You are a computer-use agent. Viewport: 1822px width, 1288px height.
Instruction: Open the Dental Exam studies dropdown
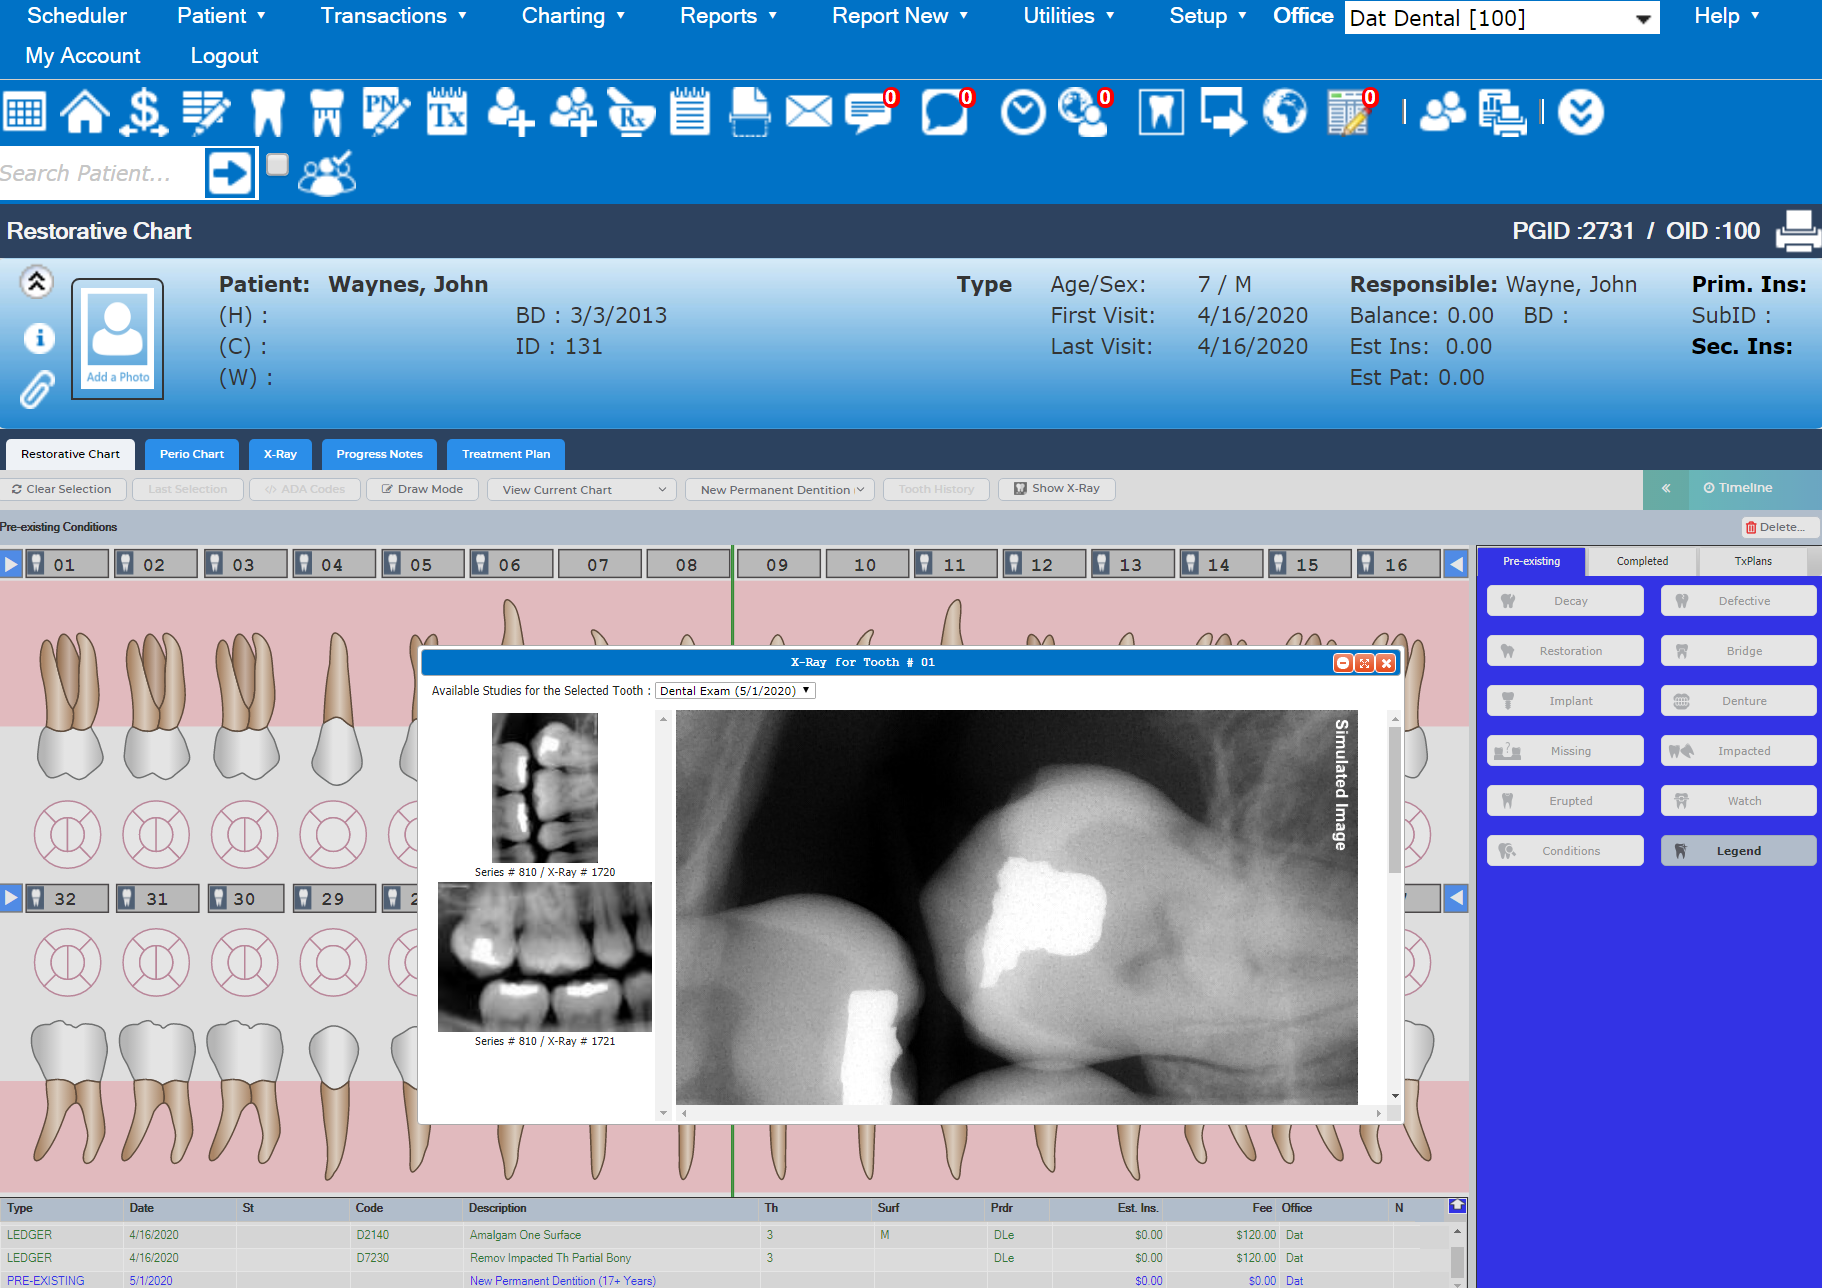tap(735, 691)
